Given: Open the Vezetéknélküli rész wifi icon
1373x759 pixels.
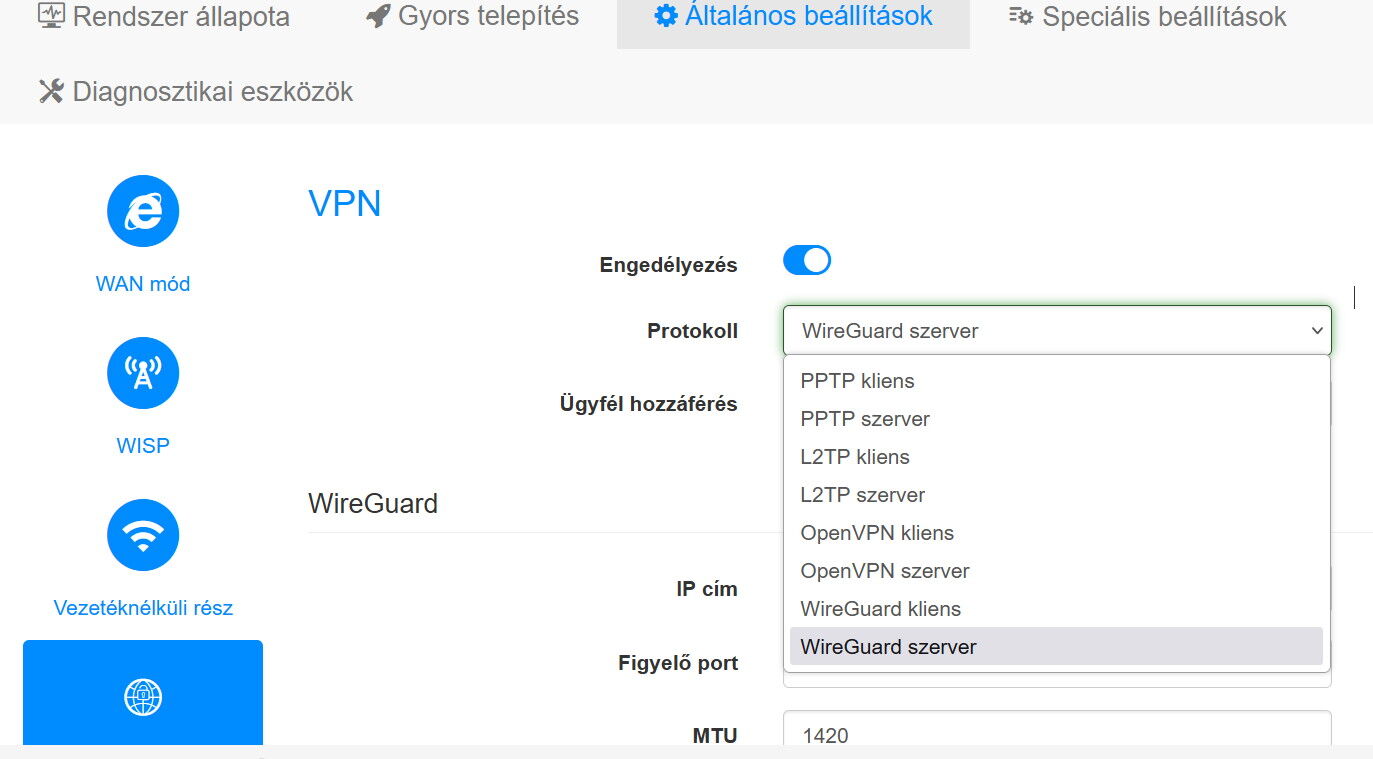Looking at the screenshot, I should 143,535.
